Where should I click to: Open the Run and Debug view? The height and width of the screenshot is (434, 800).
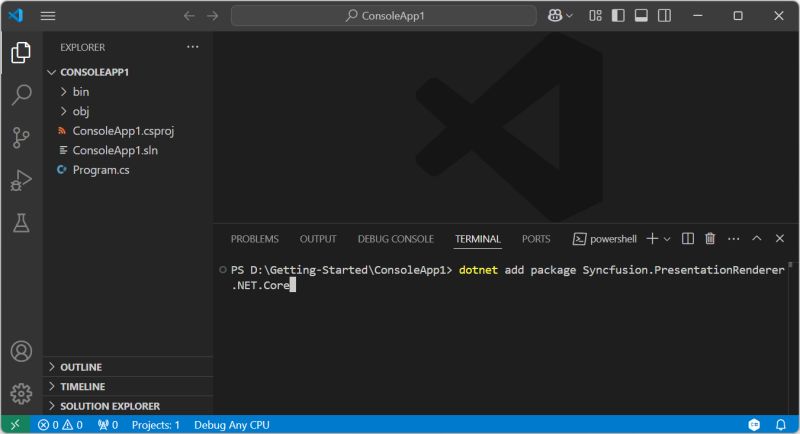(21, 180)
